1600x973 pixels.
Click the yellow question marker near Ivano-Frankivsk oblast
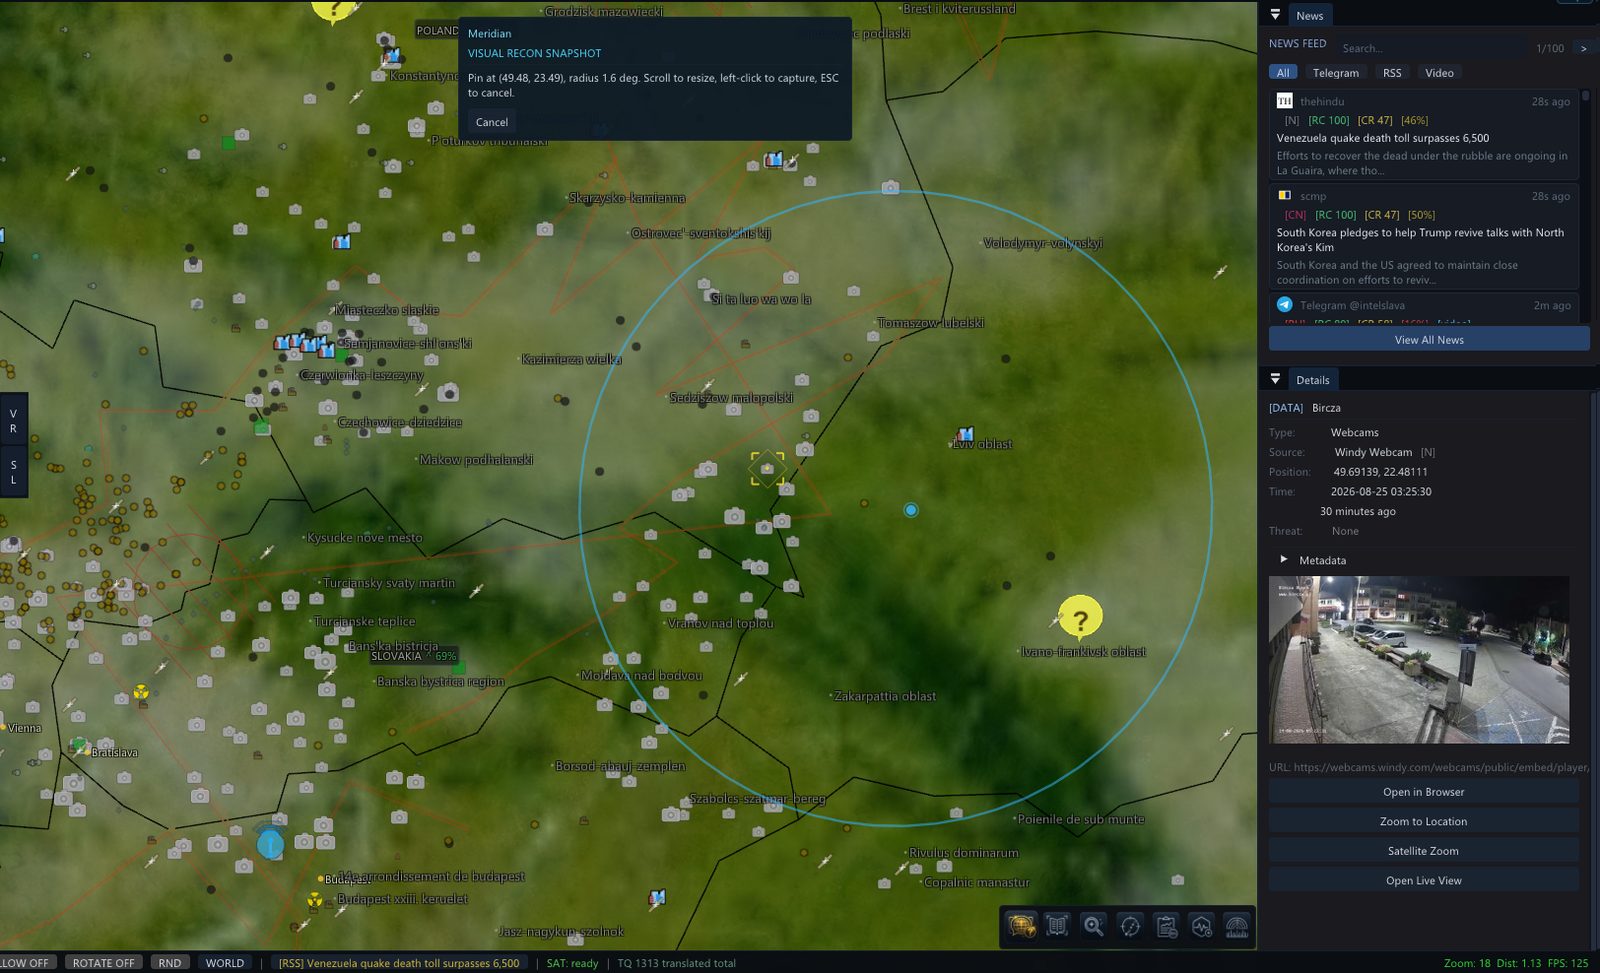pyautogui.click(x=1080, y=617)
